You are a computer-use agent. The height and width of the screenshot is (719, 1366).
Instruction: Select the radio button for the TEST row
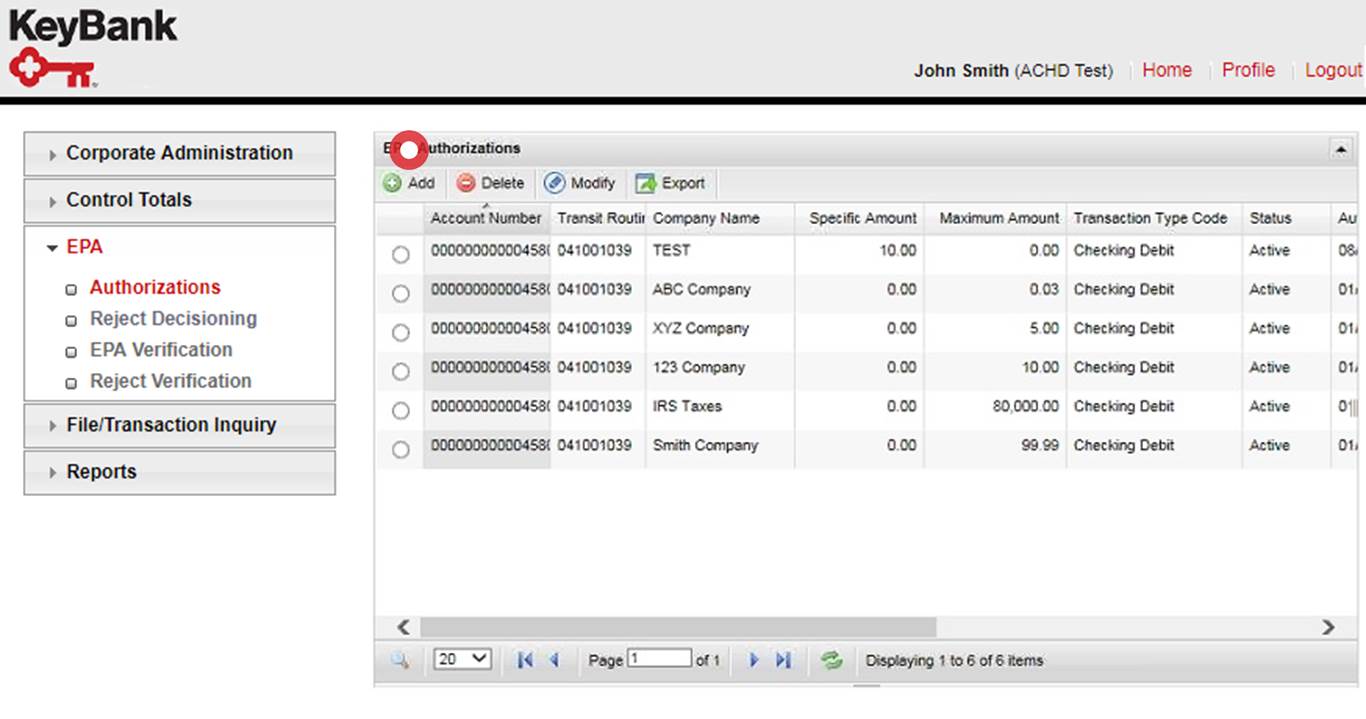pos(400,254)
